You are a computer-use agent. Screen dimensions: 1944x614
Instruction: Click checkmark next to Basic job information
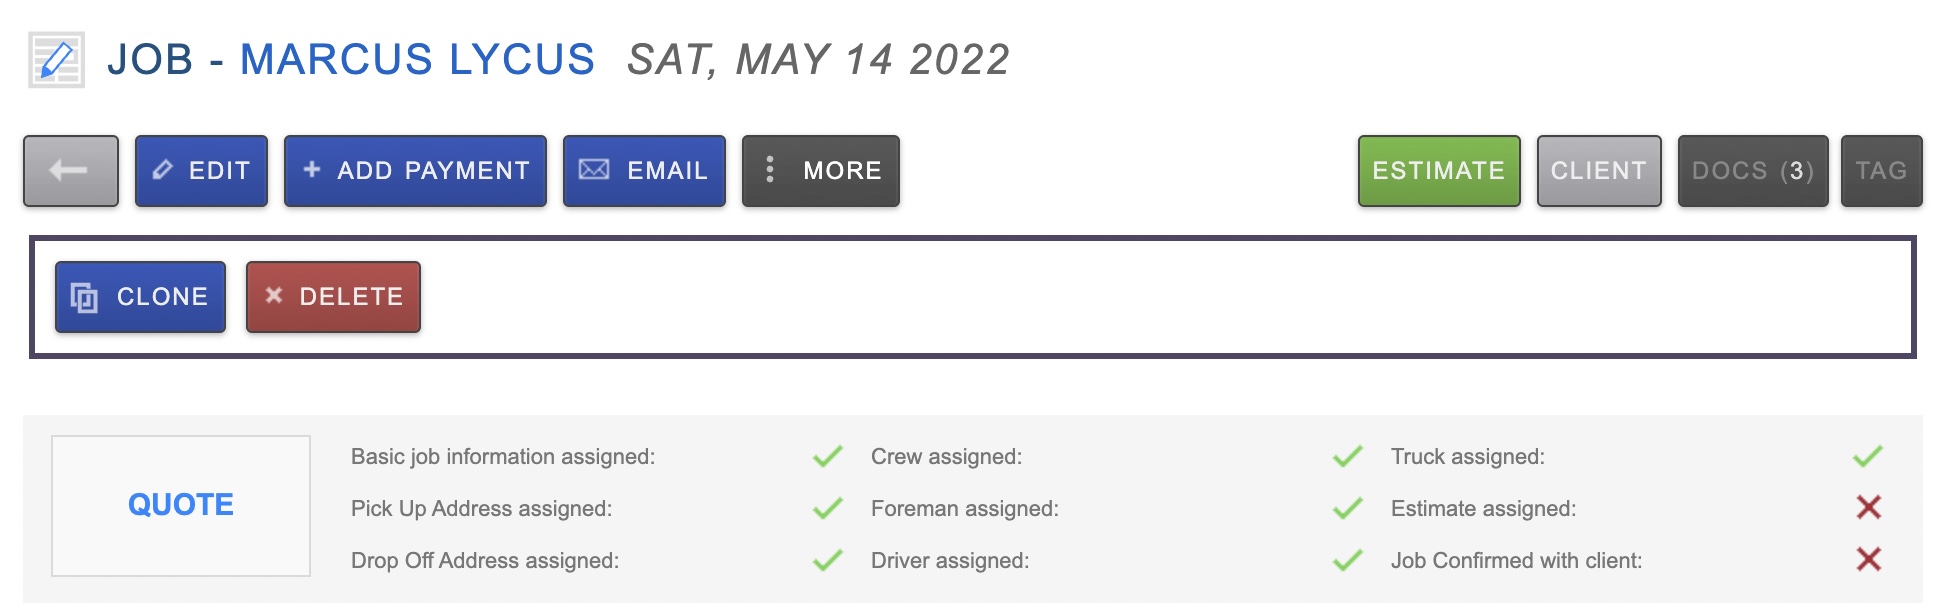tap(827, 457)
